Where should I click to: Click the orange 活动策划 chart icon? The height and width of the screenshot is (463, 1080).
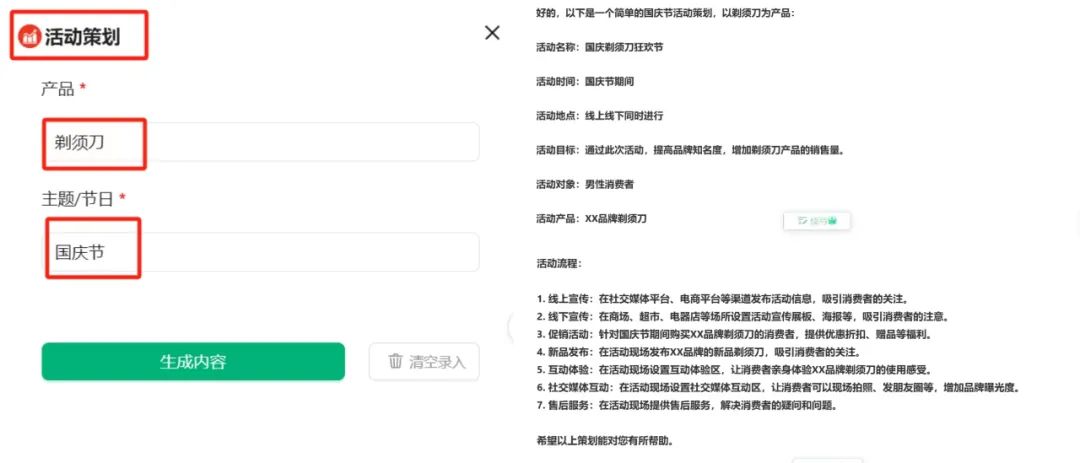coord(30,37)
